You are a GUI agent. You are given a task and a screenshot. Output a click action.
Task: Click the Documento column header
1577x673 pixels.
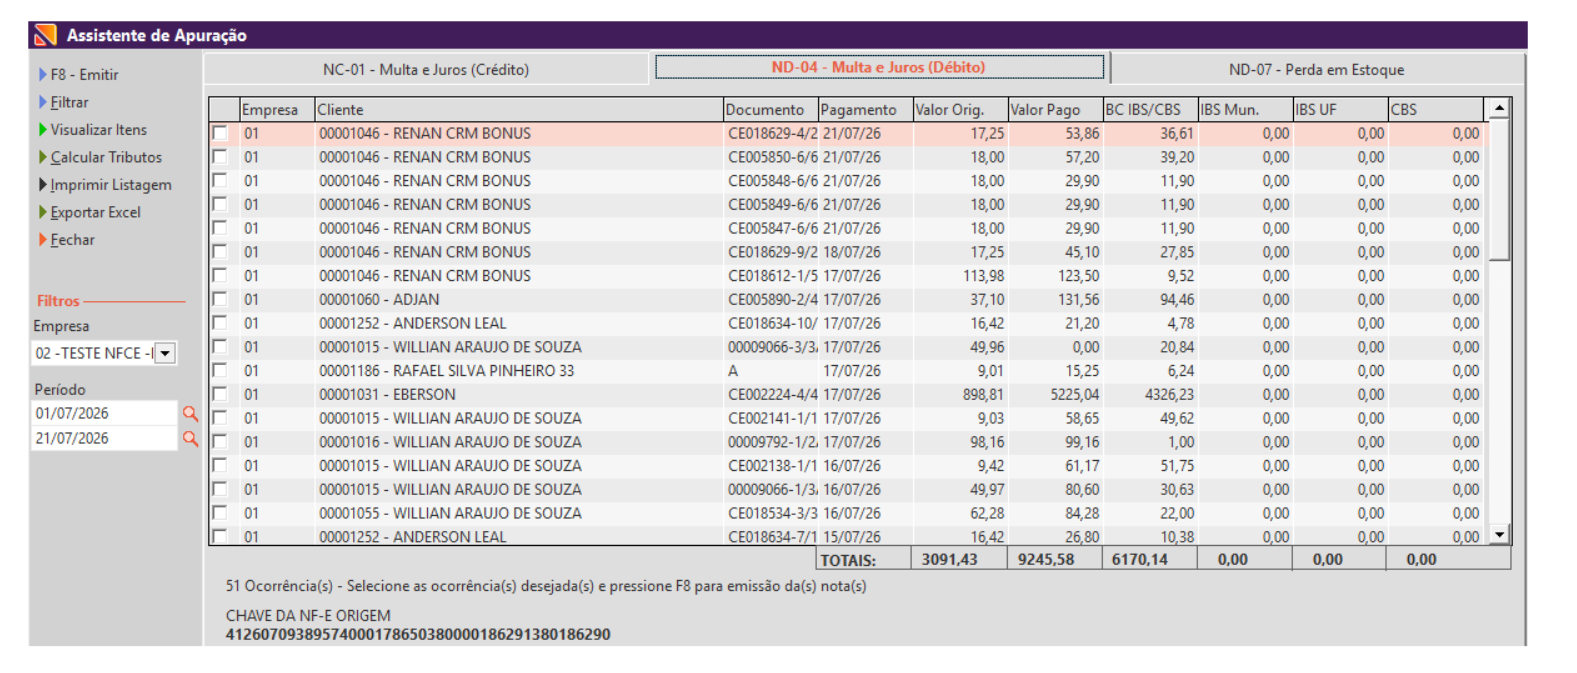[x=770, y=109]
